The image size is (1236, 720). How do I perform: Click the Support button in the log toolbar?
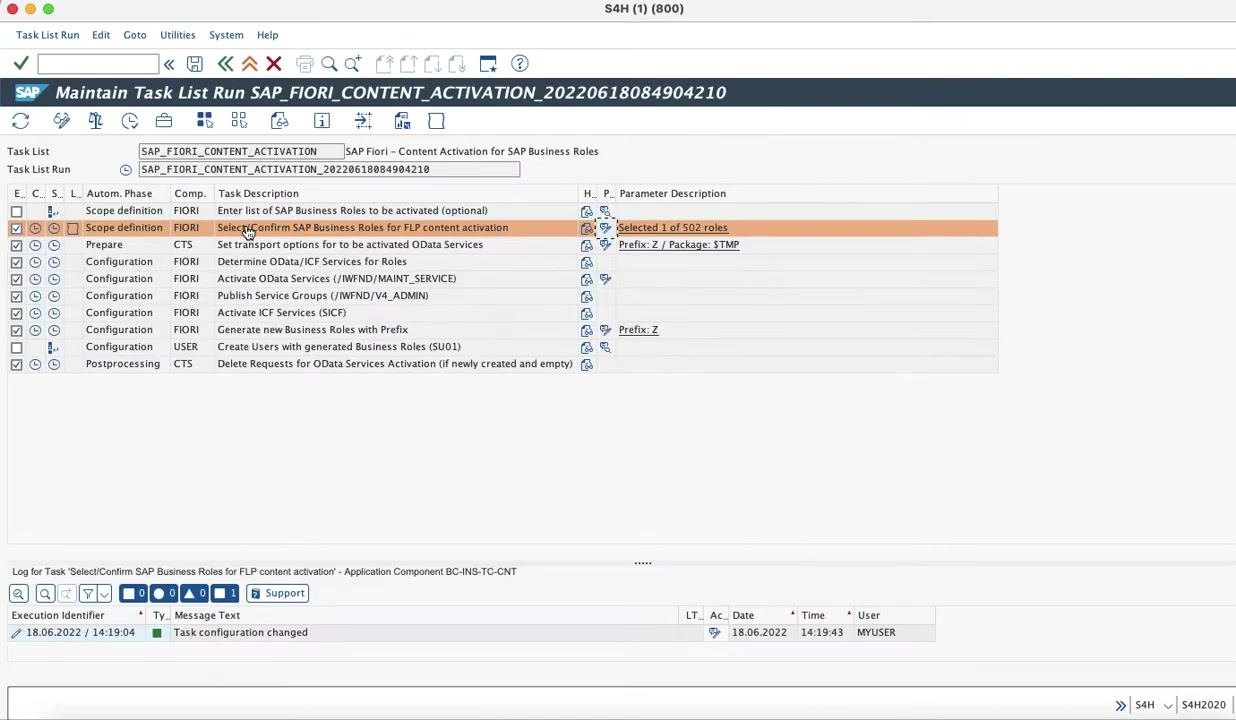click(x=277, y=593)
